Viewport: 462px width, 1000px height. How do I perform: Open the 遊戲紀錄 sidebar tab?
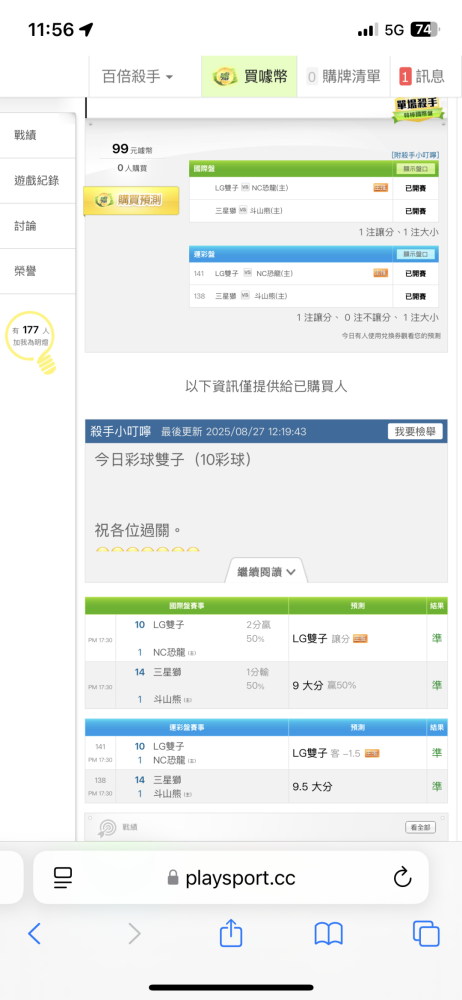[38, 180]
